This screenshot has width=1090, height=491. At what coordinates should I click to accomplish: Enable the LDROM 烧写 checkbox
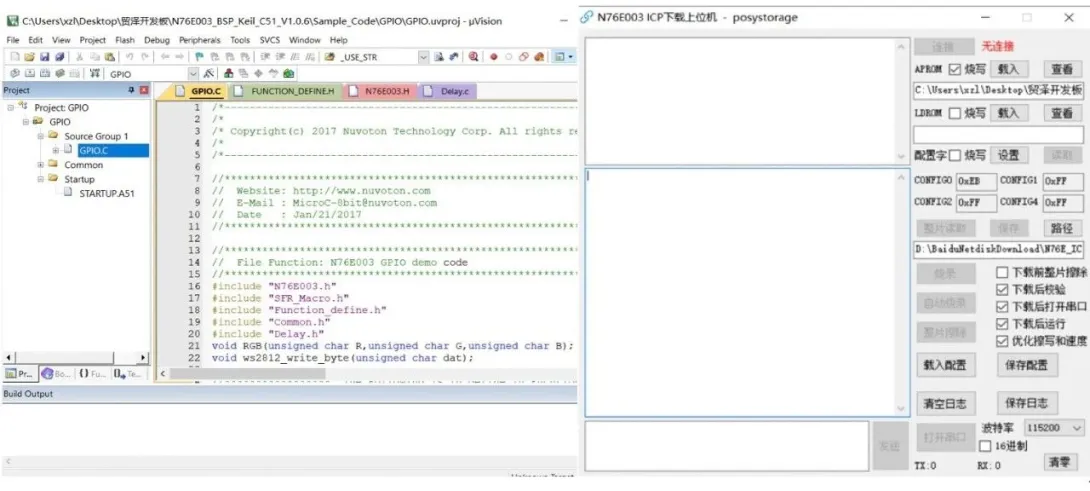954,113
